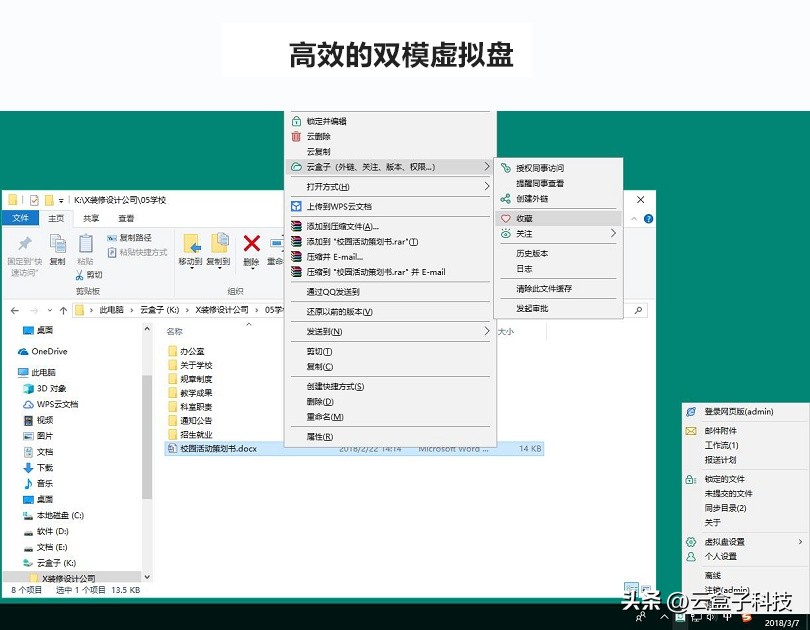Viewport: 810px width, 630px height.
Task: Click the 锁定的文件 lock icon
Action: click(x=690, y=478)
